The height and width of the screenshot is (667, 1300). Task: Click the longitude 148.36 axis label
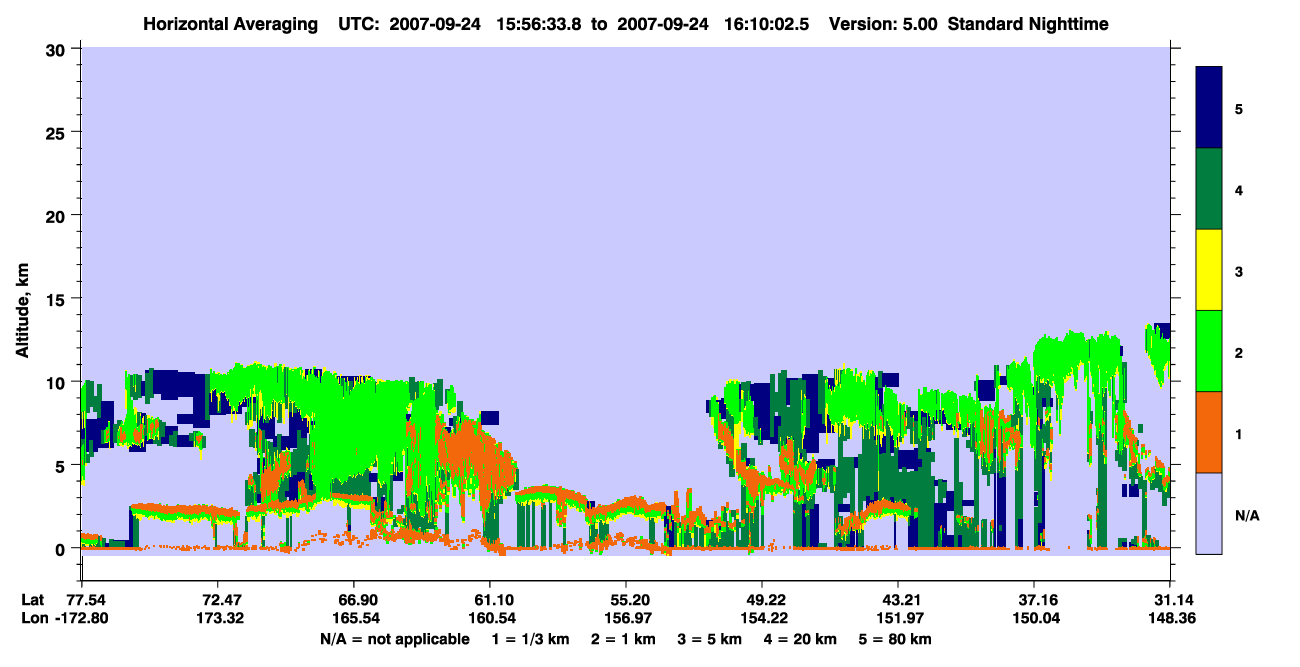pos(1170,618)
